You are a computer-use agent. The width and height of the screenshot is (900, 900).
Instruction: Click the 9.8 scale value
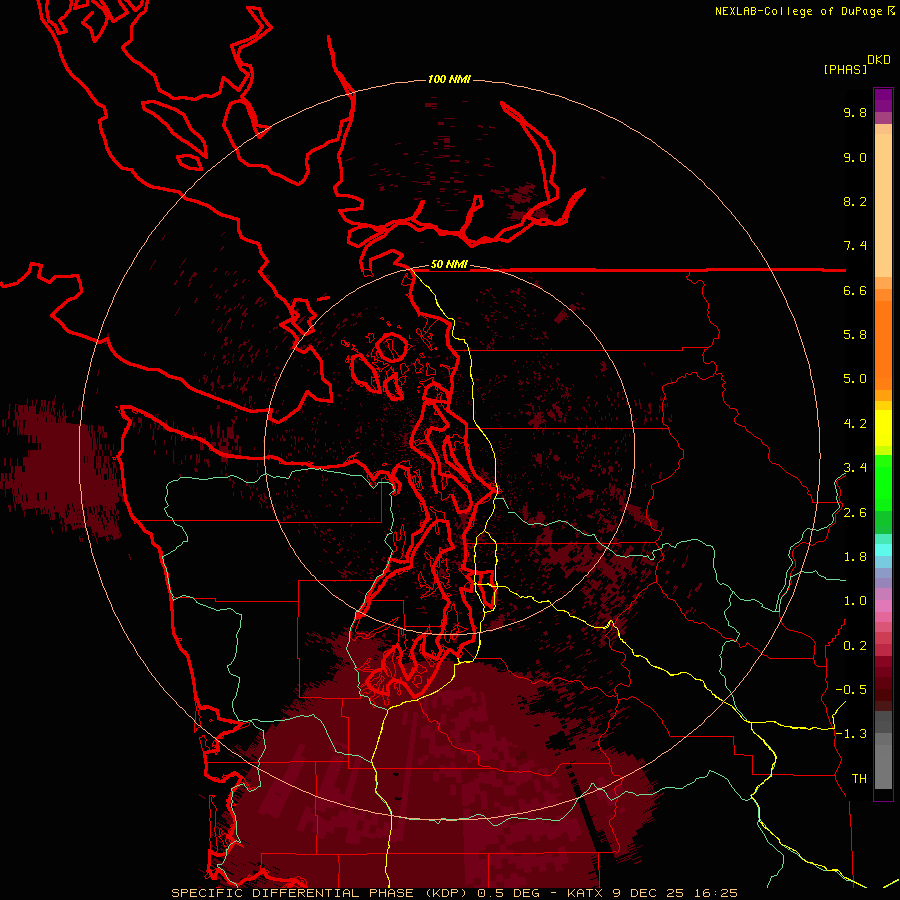[x=855, y=112]
